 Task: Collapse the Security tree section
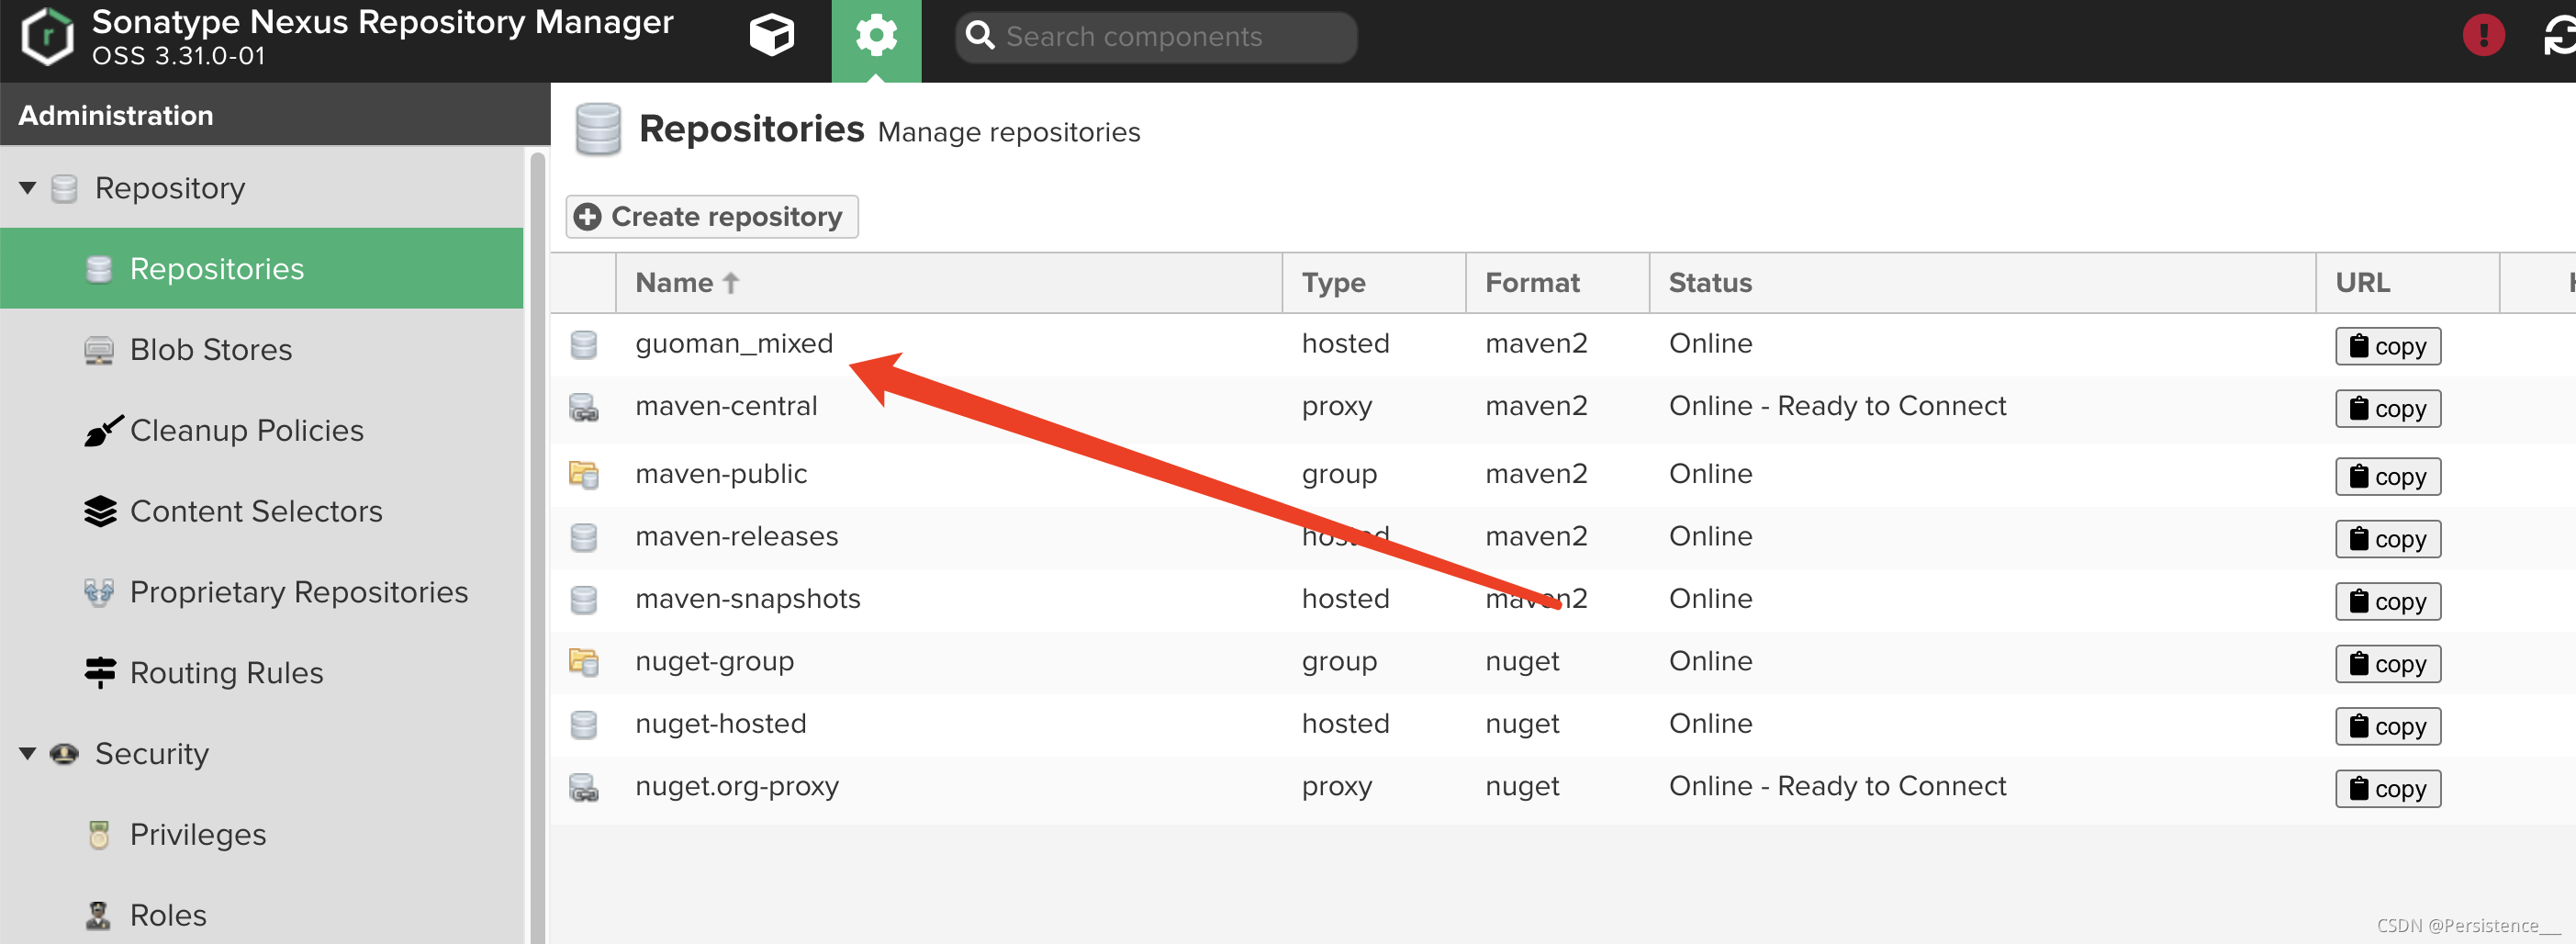[x=28, y=753]
